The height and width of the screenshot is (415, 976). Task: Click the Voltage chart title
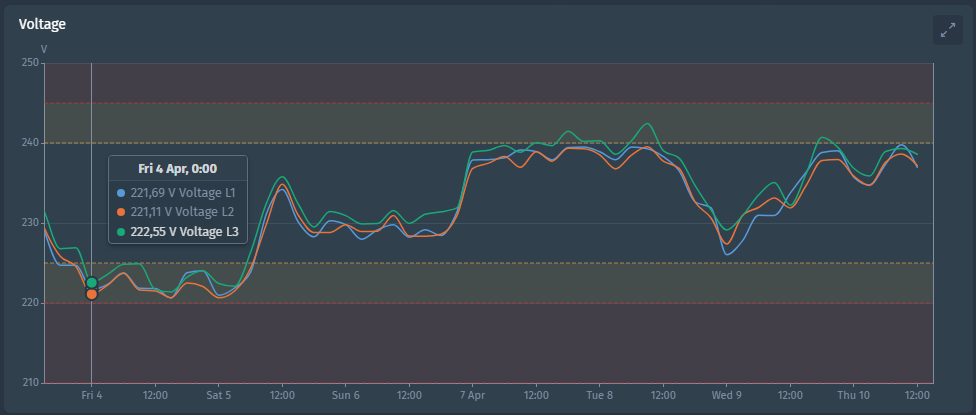42,23
